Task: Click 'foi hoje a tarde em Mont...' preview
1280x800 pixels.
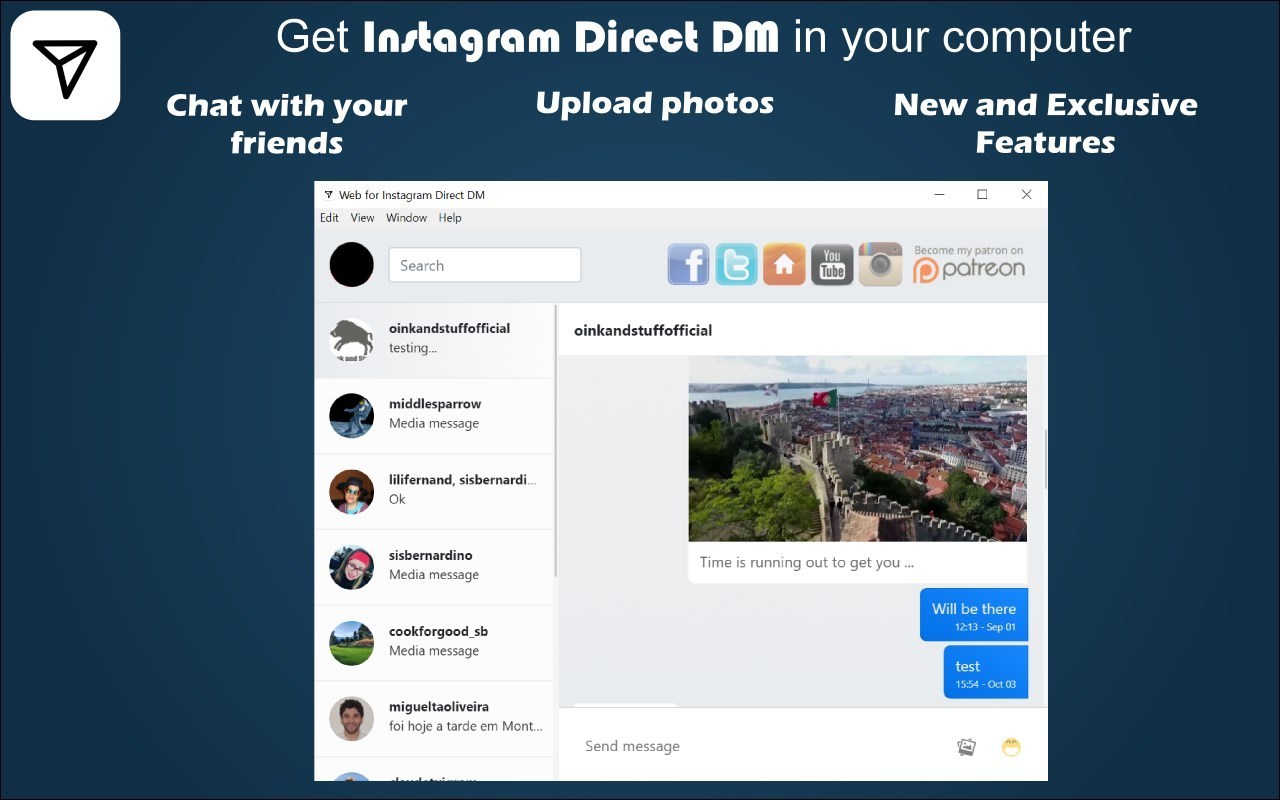Action: (x=466, y=726)
